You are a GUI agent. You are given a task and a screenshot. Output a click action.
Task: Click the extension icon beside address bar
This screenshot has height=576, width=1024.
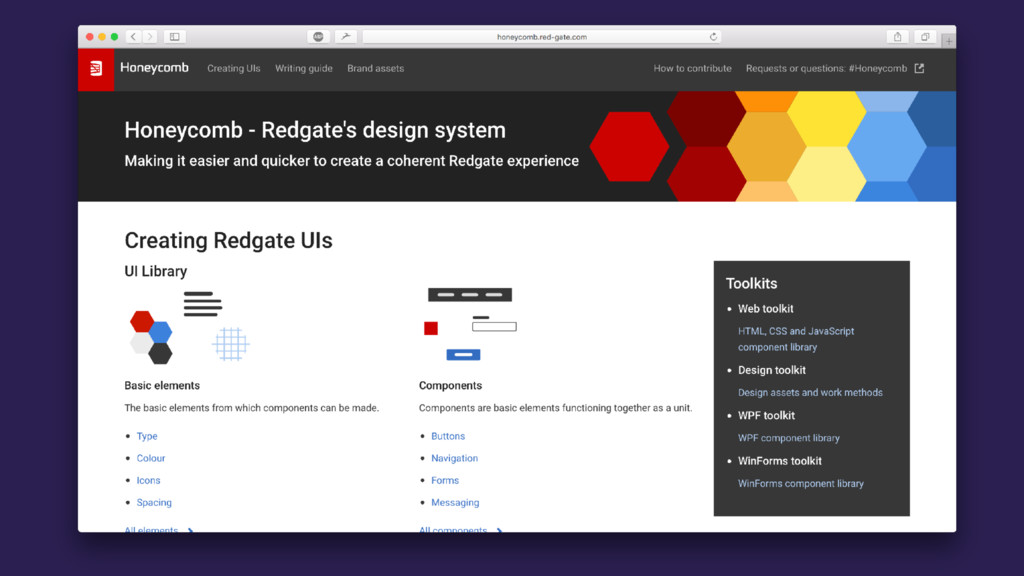click(x=345, y=37)
